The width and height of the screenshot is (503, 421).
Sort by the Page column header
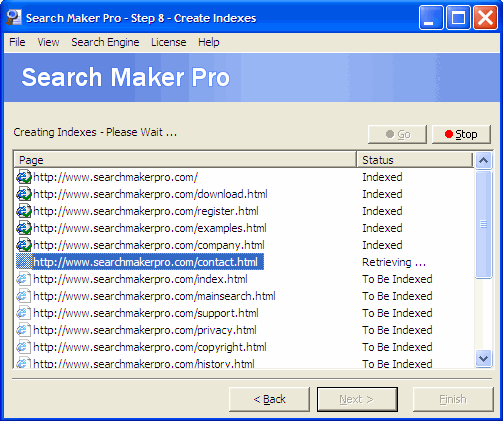tap(185, 160)
